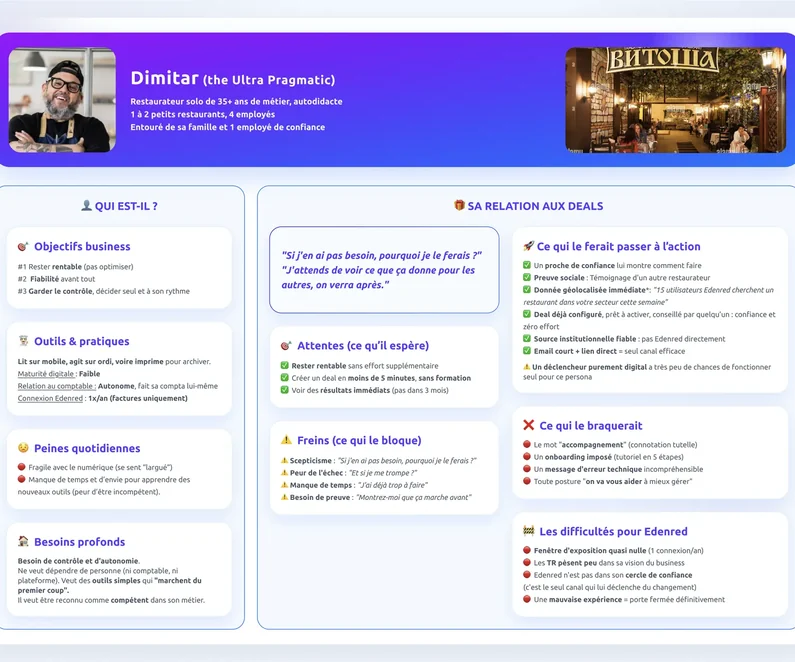Click line Lit sur mobile, agit sur ordi
Screen dimensions: 795x662
click(114, 361)
